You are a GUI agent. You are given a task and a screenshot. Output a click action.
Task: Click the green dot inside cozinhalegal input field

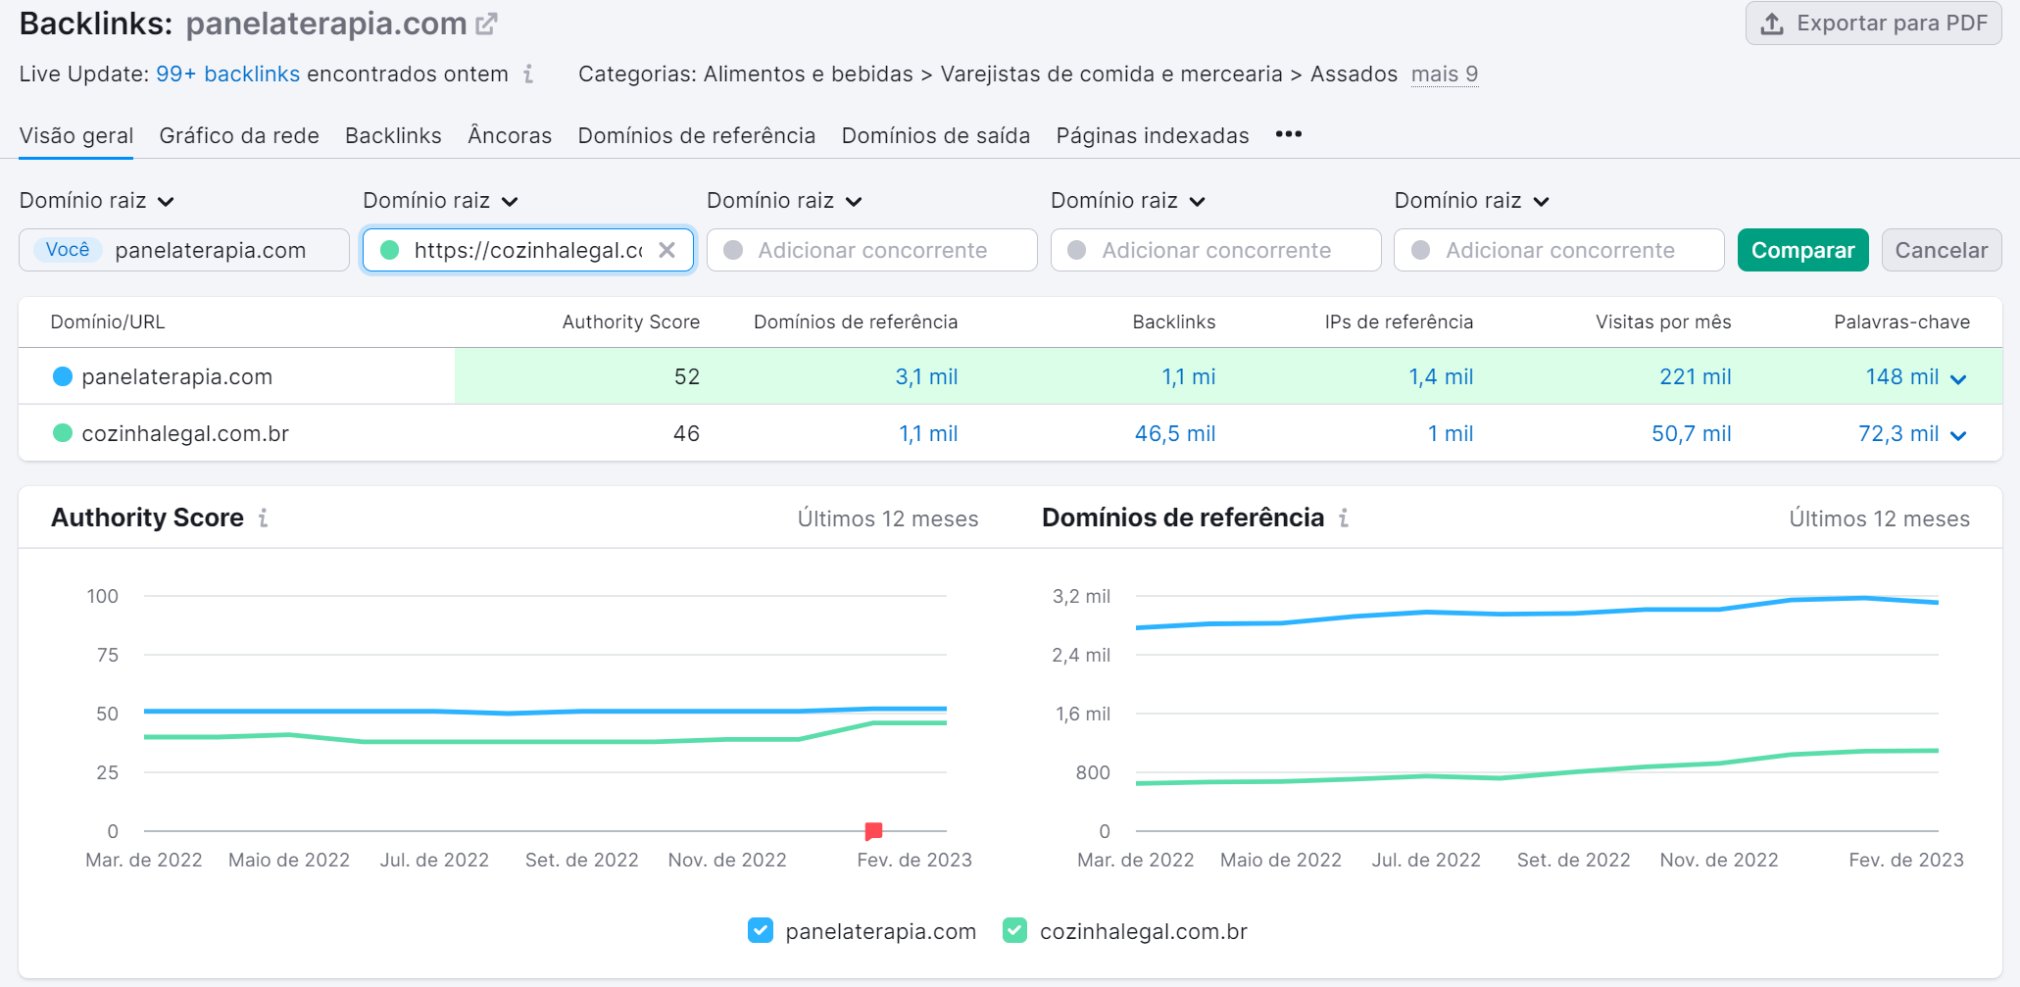click(390, 250)
